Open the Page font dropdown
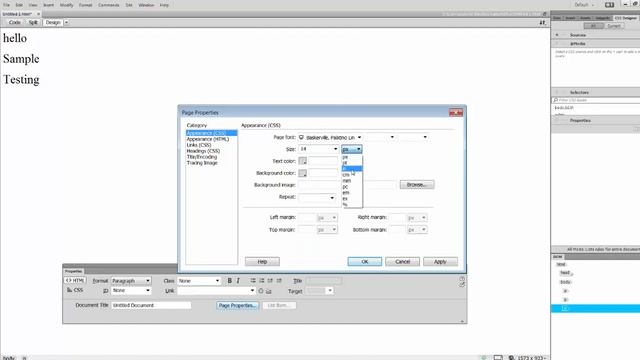The image size is (640, 360). pos(359,137)
